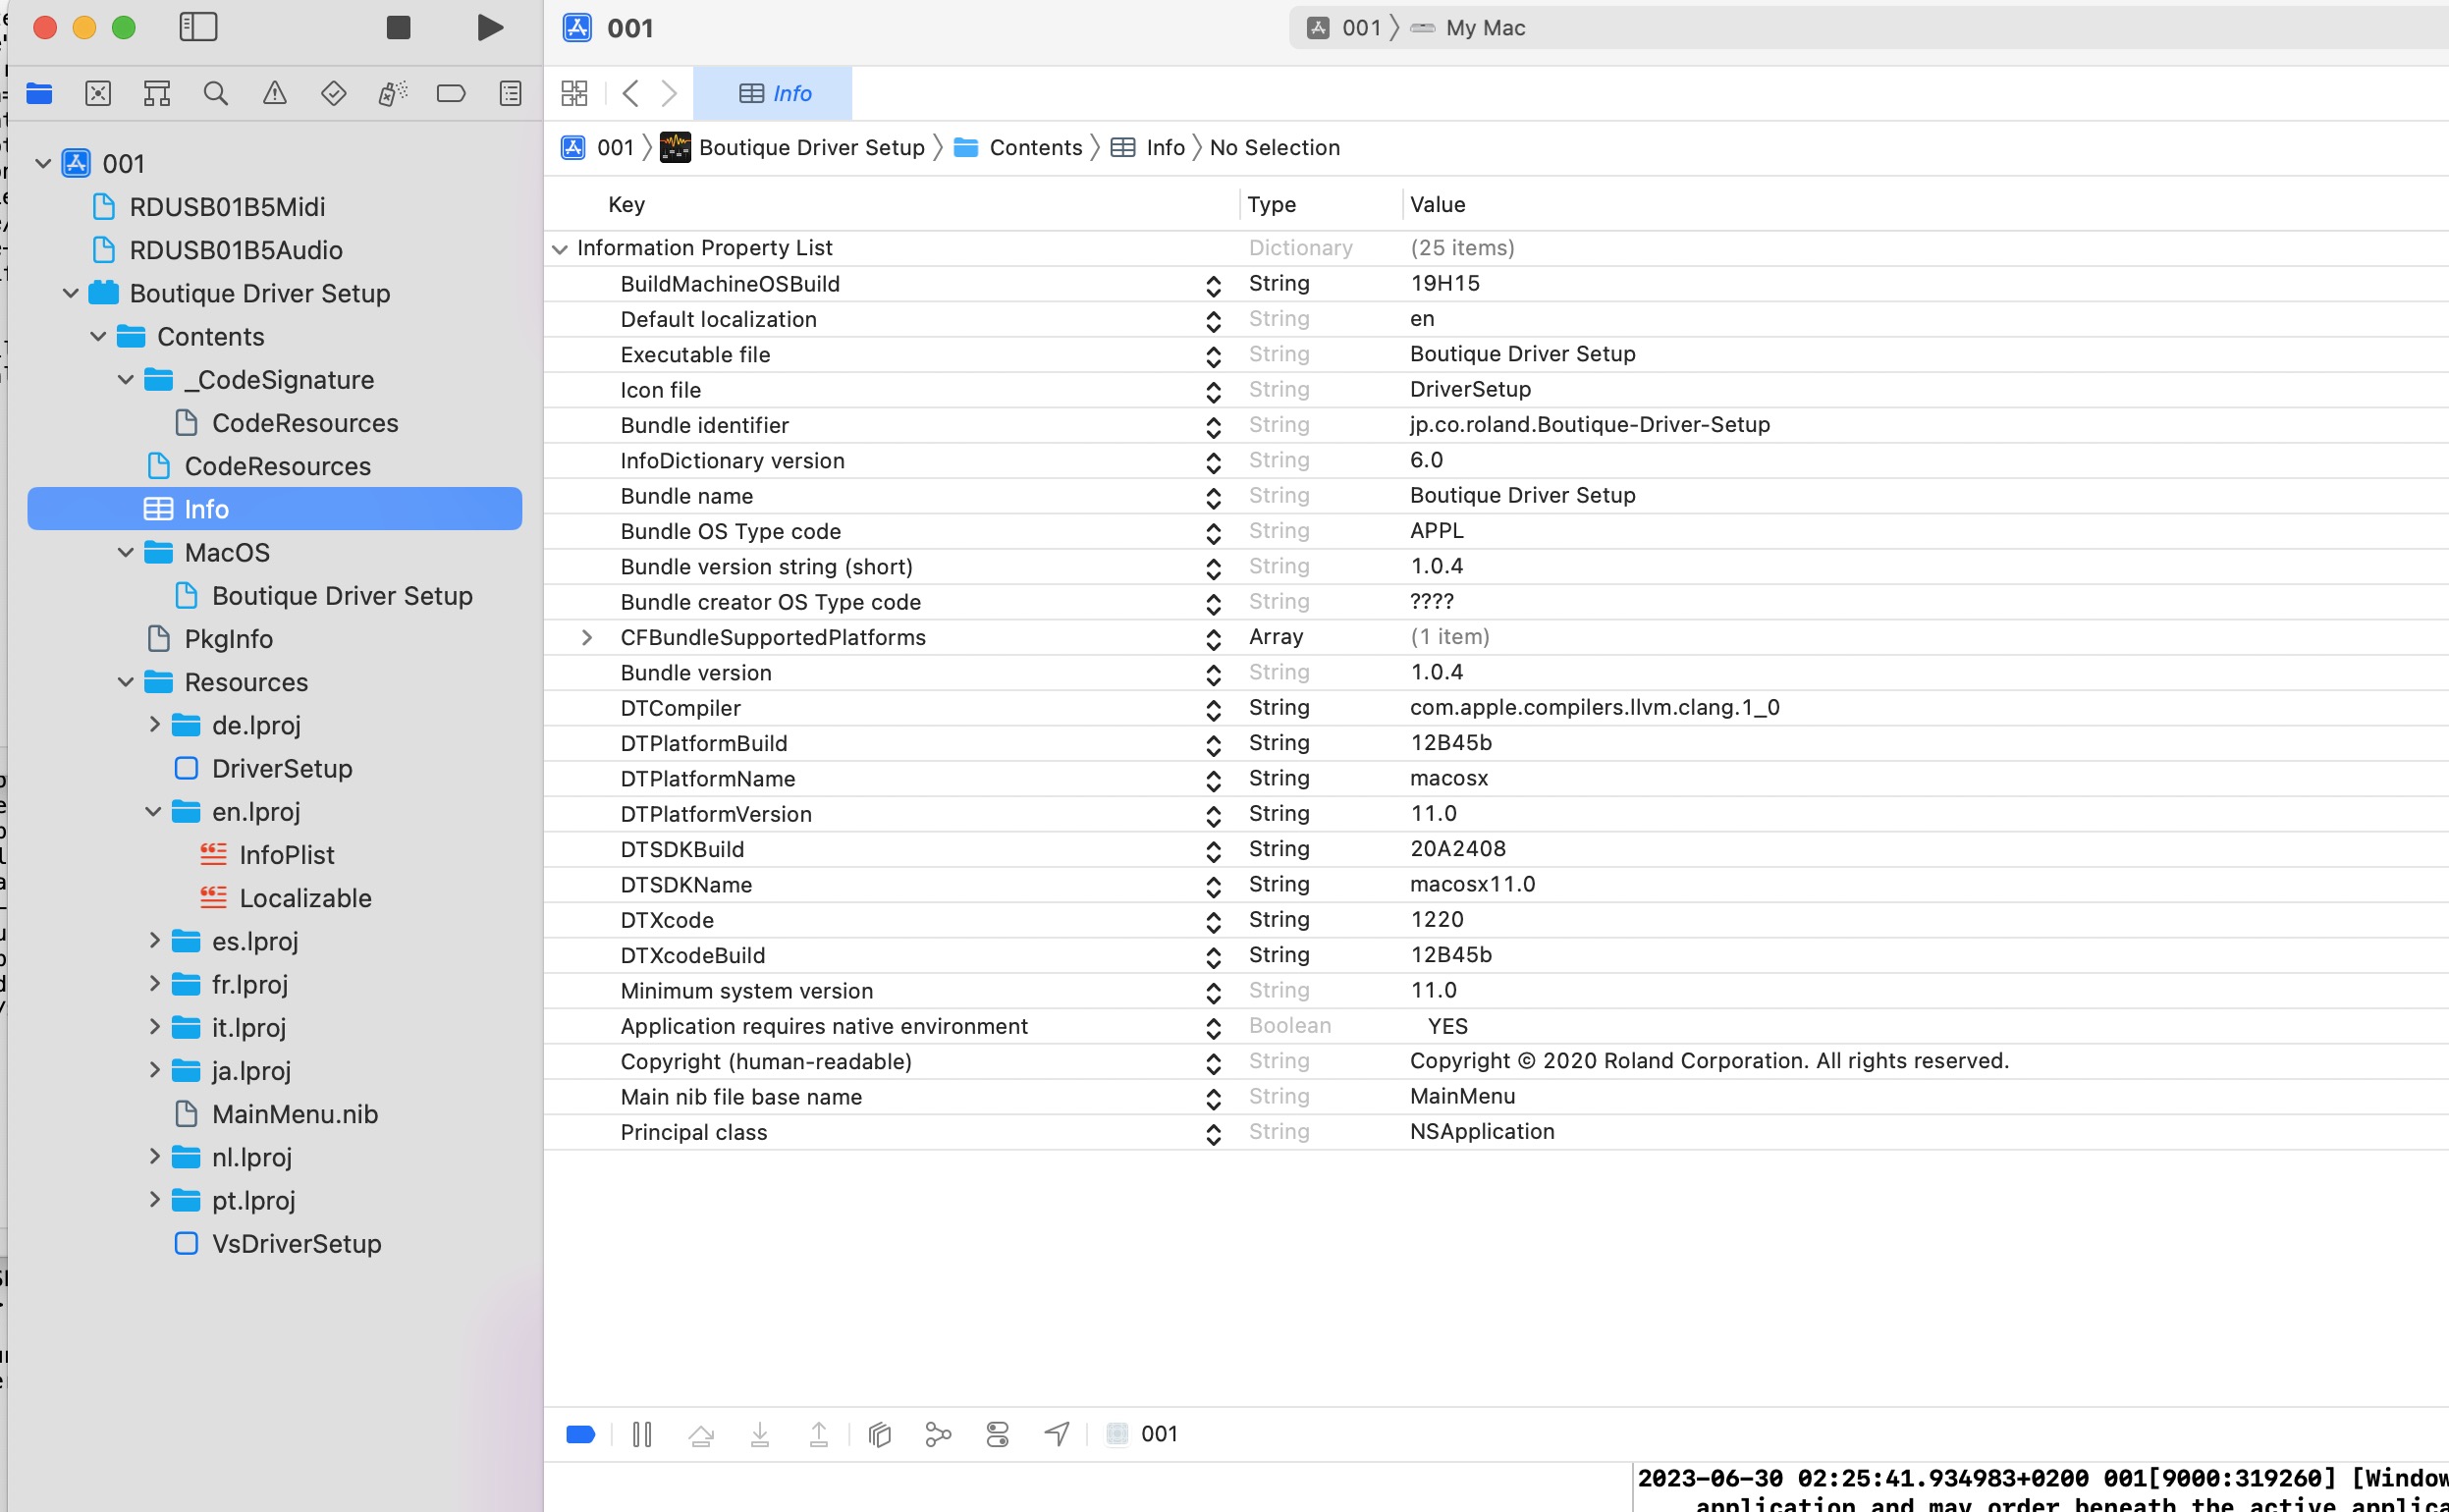The width and height of the screenshot is (2449, 1512).
Task: Collapse the 001 project root
Action: 43,163
